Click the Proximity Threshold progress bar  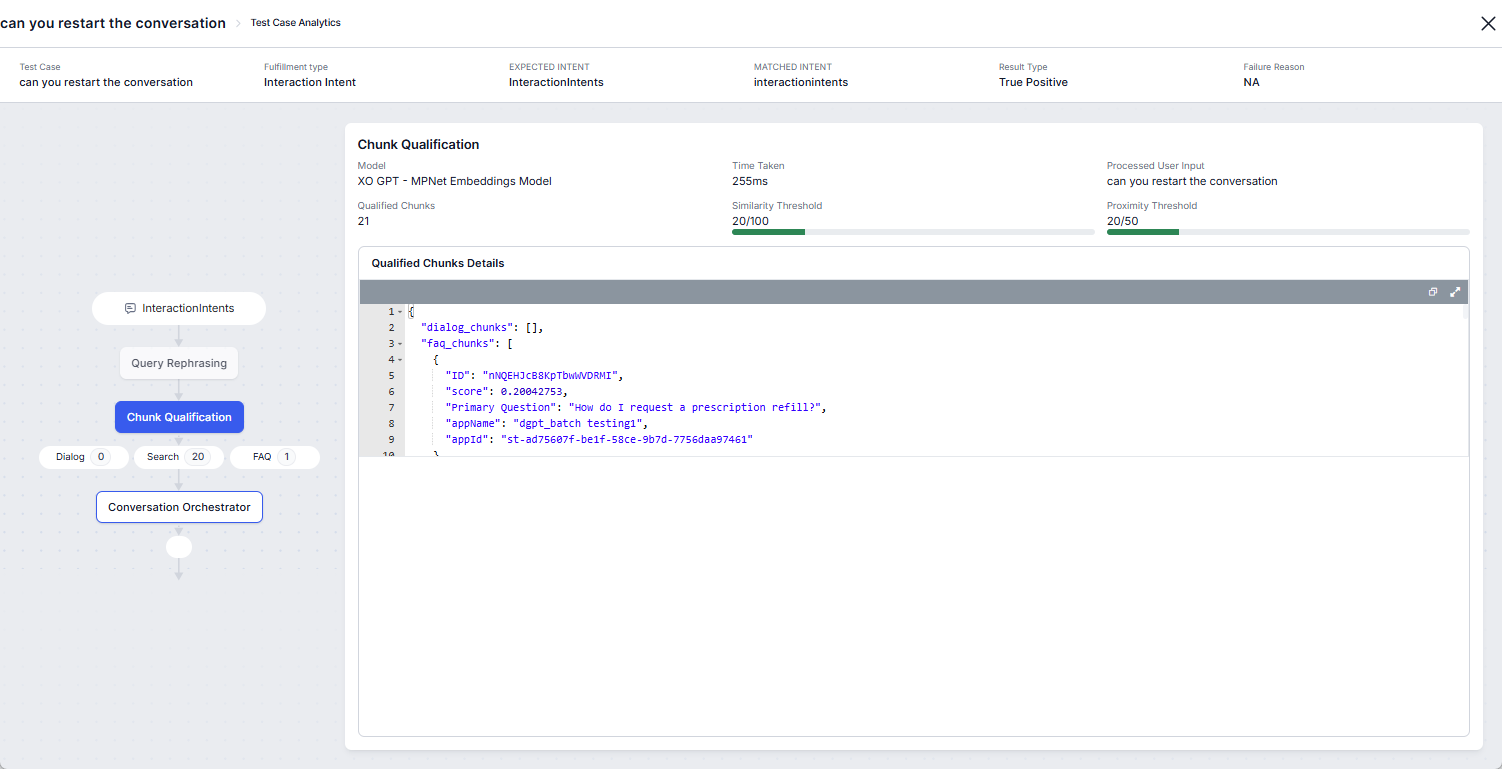tap(1287, 232)
